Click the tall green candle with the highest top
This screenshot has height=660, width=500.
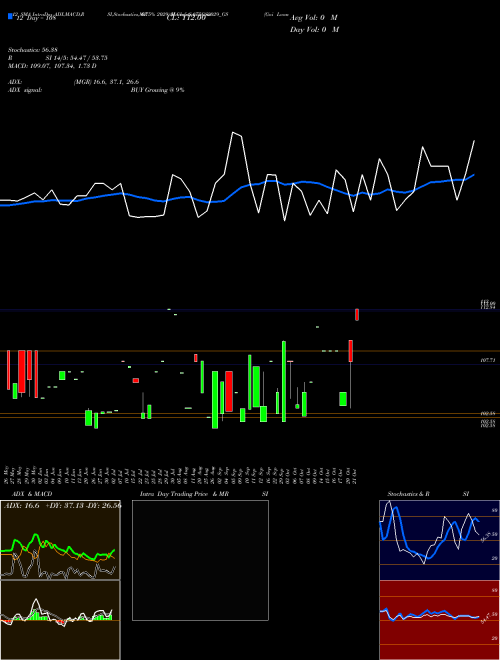coord(284,381)
